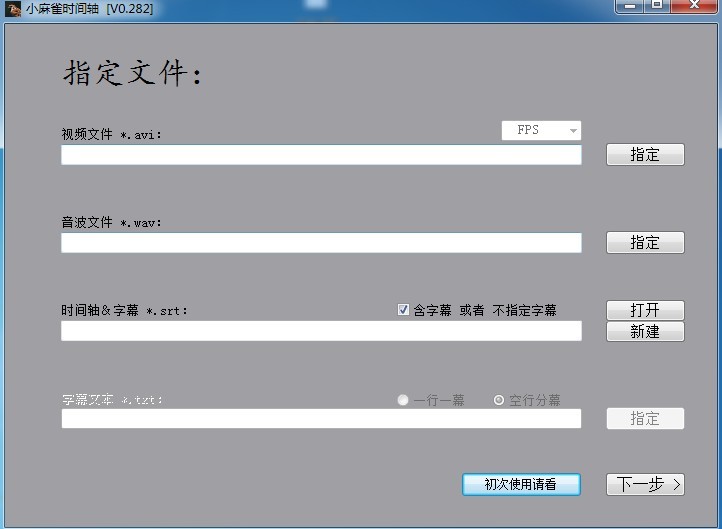Image resolution: width=722 pixels, height=529 pixels.
Task: Focus the 音波文件 *.wav path field
Action: [320, 243]
